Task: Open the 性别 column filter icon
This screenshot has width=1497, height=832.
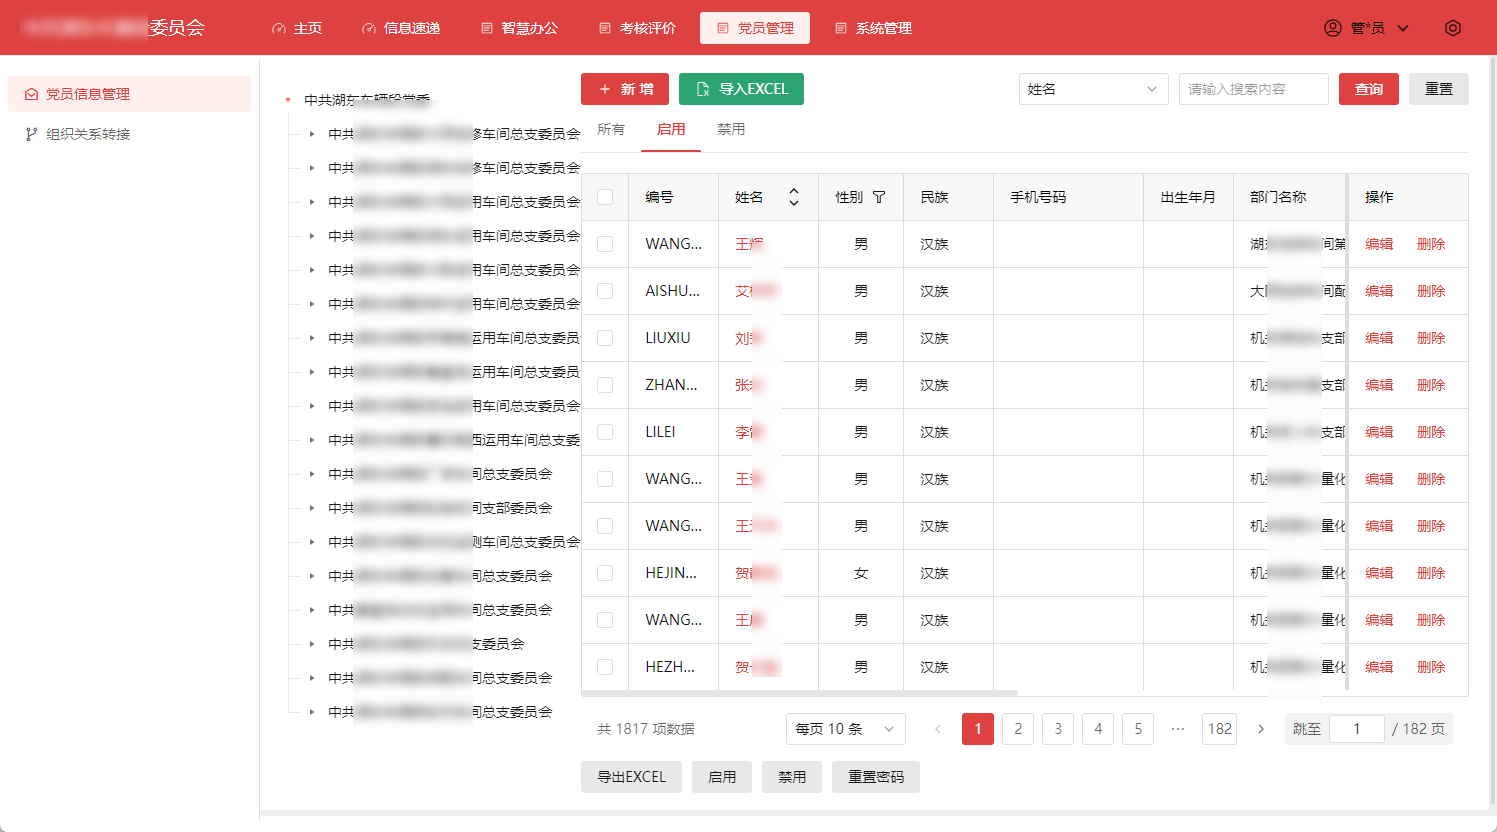Action: pyautogui.click(x=879, y=197)
